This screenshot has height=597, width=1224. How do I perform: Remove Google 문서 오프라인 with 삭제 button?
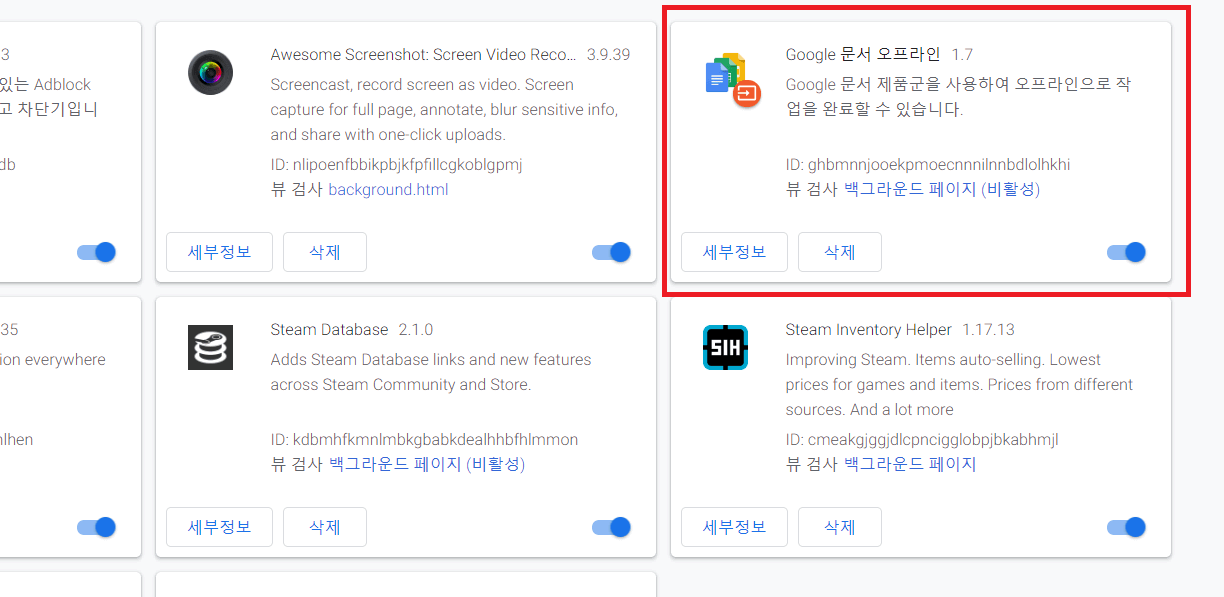point(840,252)
